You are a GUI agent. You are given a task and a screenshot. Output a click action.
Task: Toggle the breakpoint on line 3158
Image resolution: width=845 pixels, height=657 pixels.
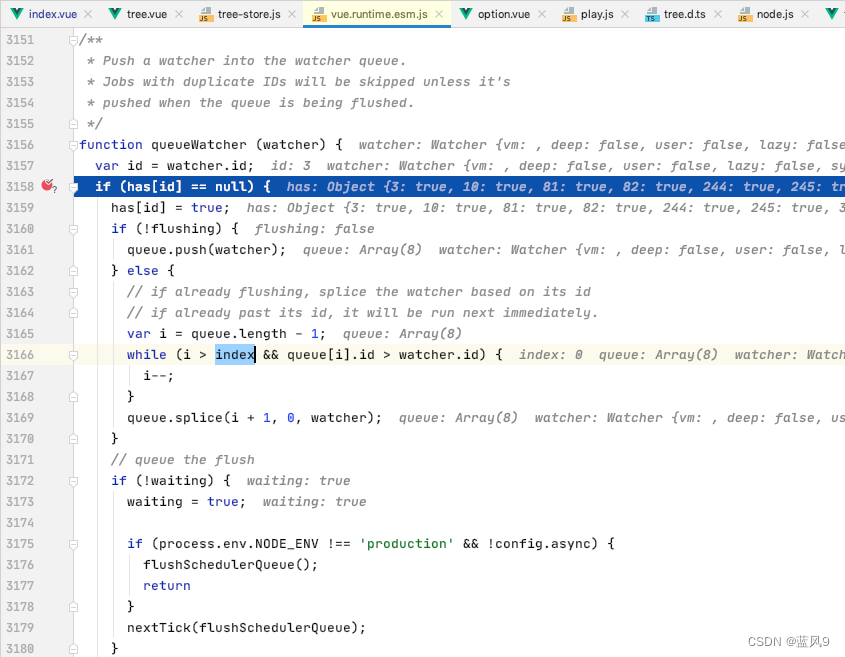point(49,186)
